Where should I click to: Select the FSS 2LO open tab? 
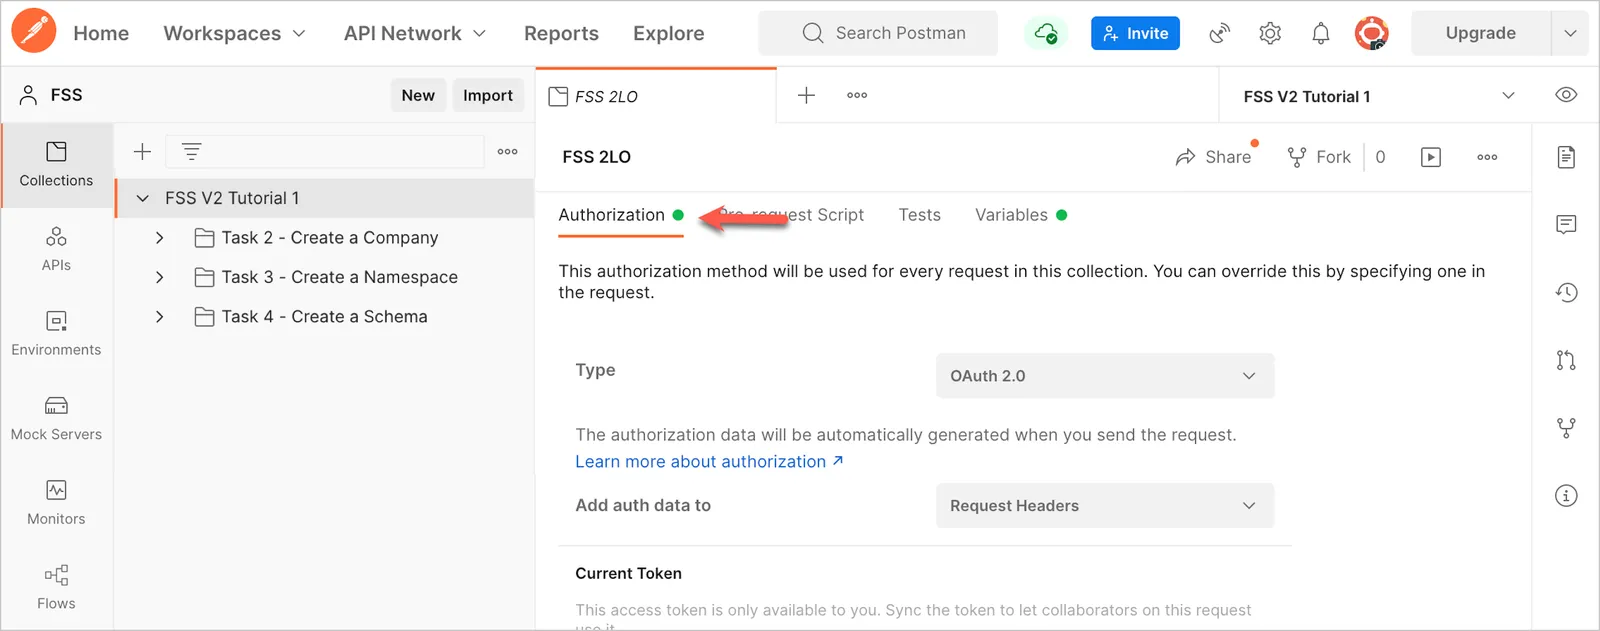[655, 96]
